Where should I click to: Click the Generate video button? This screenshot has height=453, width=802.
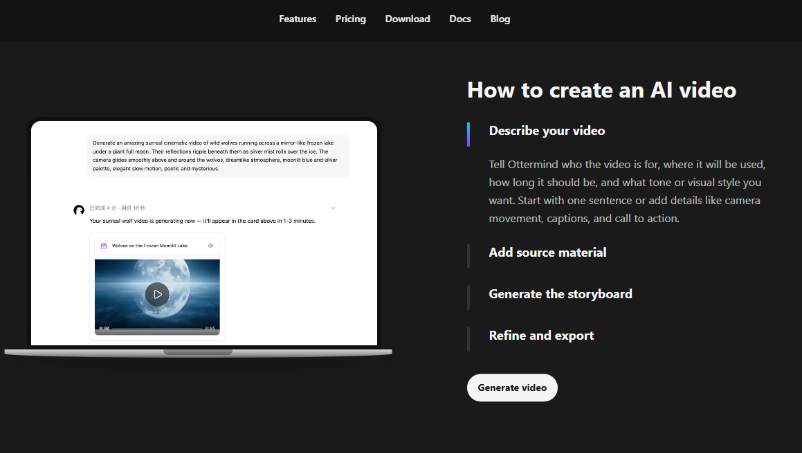(512, 388)
